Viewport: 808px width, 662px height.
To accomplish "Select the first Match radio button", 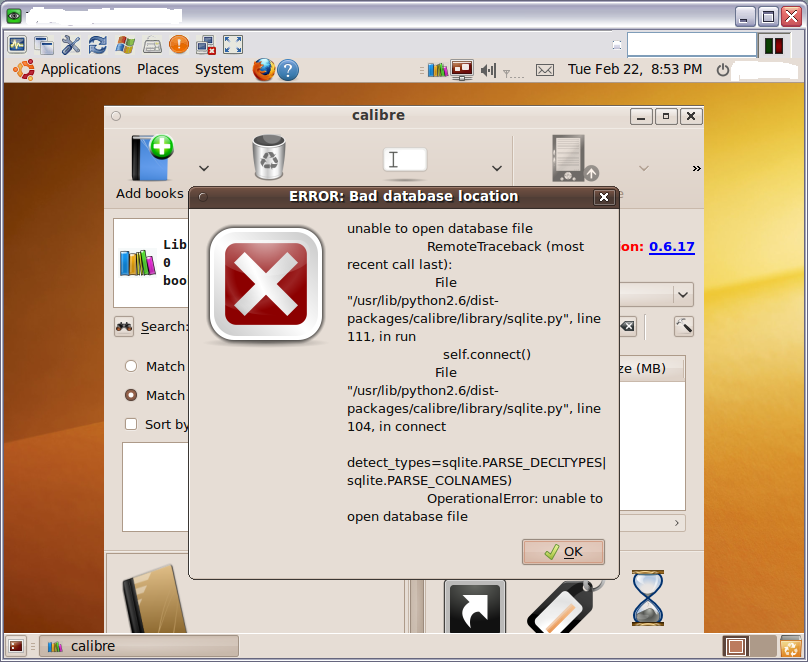I will [x=131, y=366].
